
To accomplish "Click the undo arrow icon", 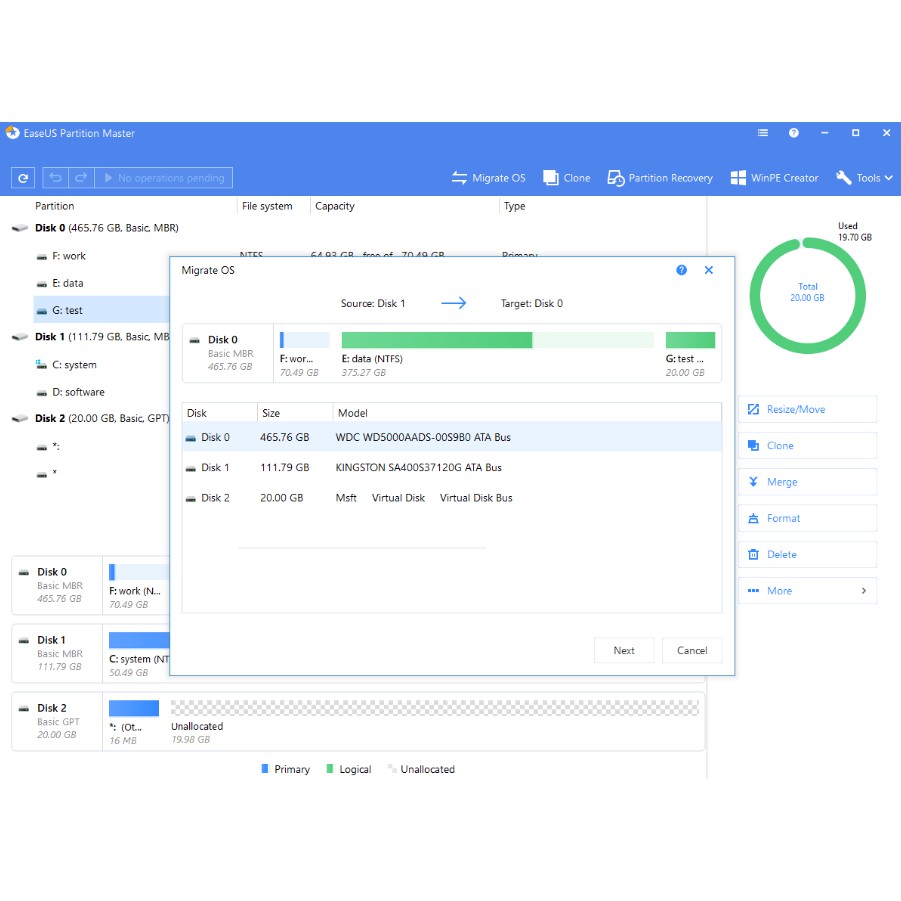I will pos(56,178).
